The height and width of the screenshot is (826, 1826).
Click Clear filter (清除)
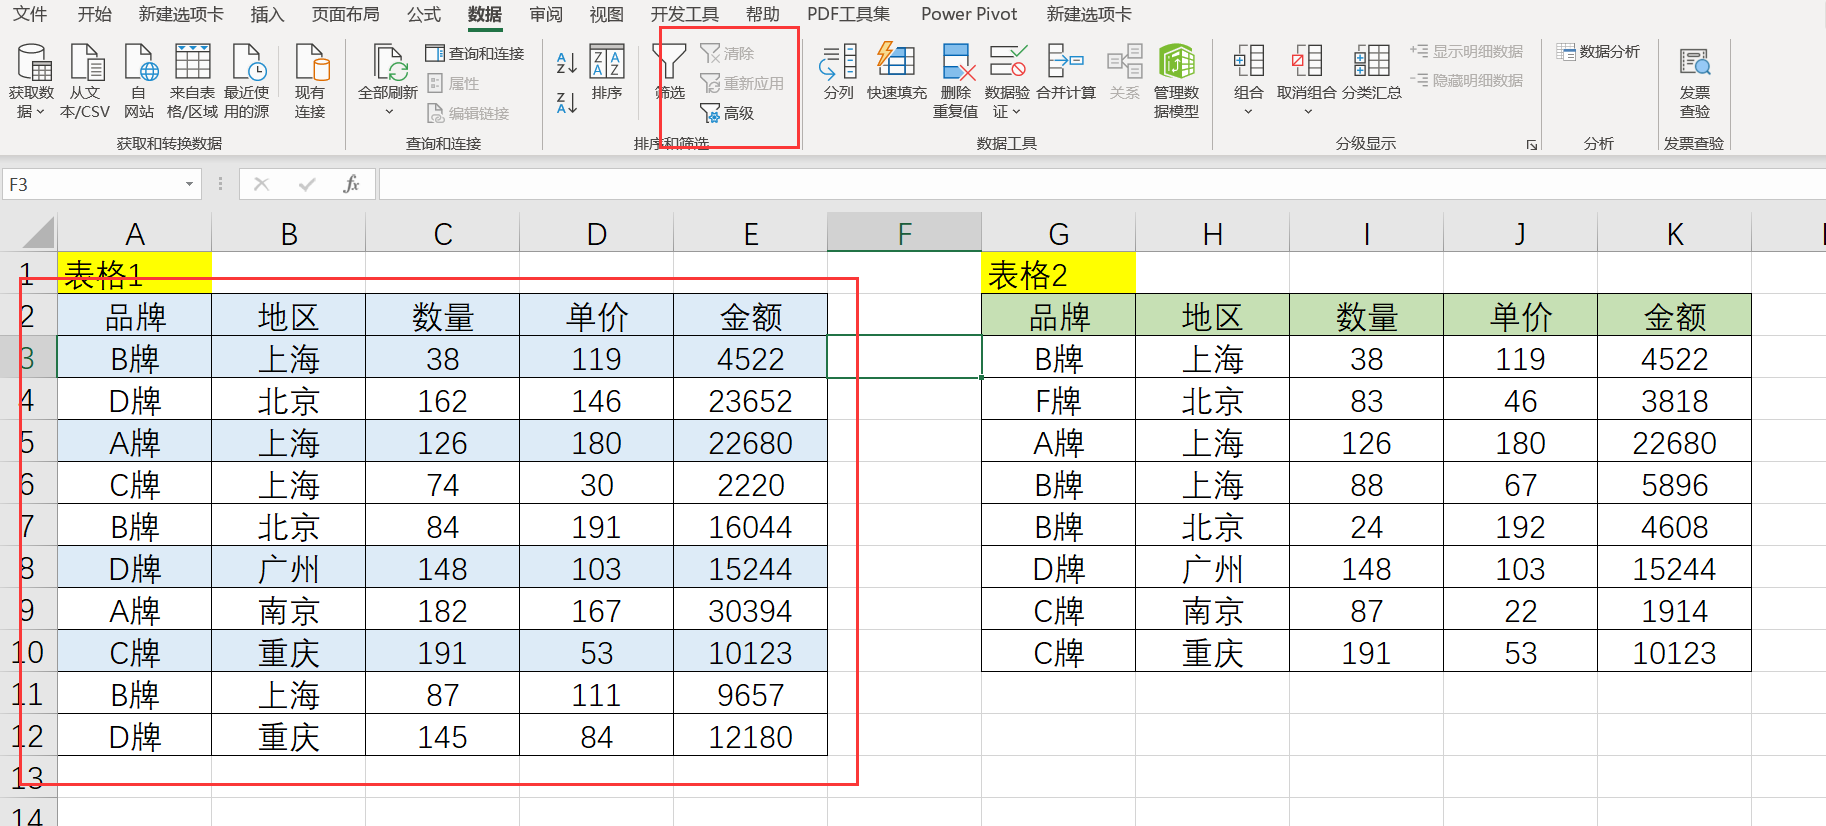(727, 53)
